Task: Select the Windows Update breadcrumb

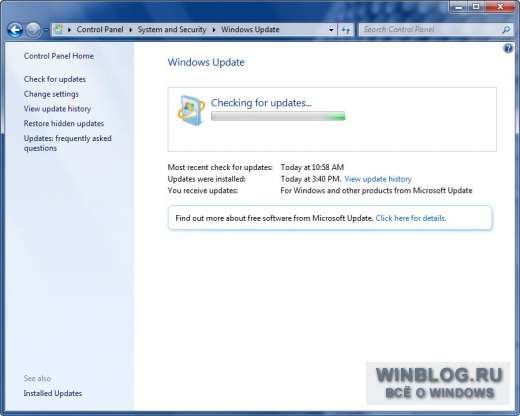Action: (250, 29)
